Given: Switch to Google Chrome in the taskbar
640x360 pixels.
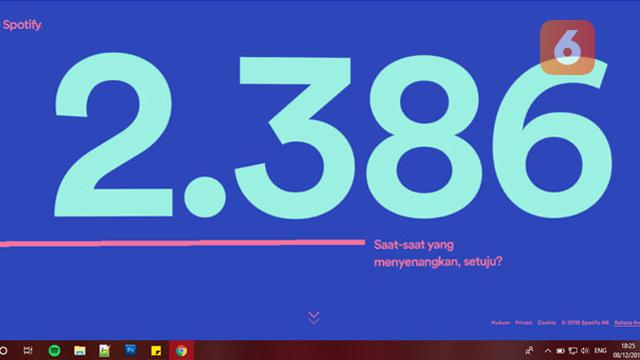Looking at the screenshot, I should 182,351.
